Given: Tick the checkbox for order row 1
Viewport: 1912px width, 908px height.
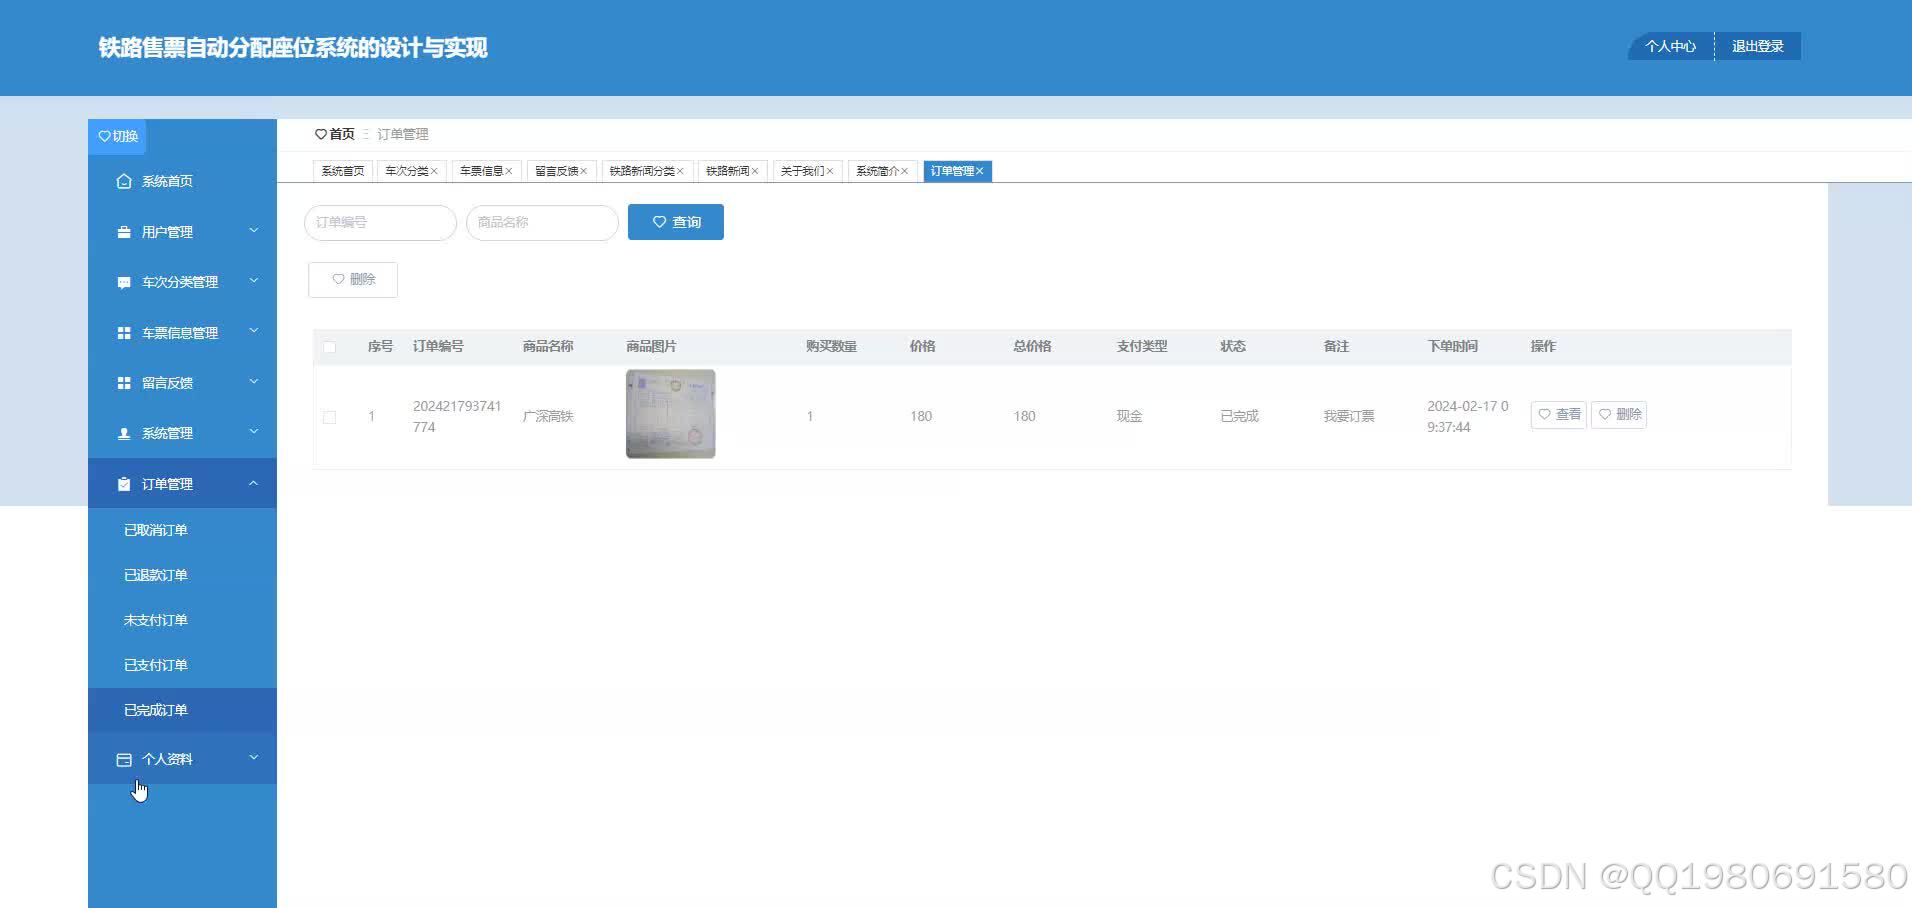Looking at the screenshot, I should [x=329, y=417].
